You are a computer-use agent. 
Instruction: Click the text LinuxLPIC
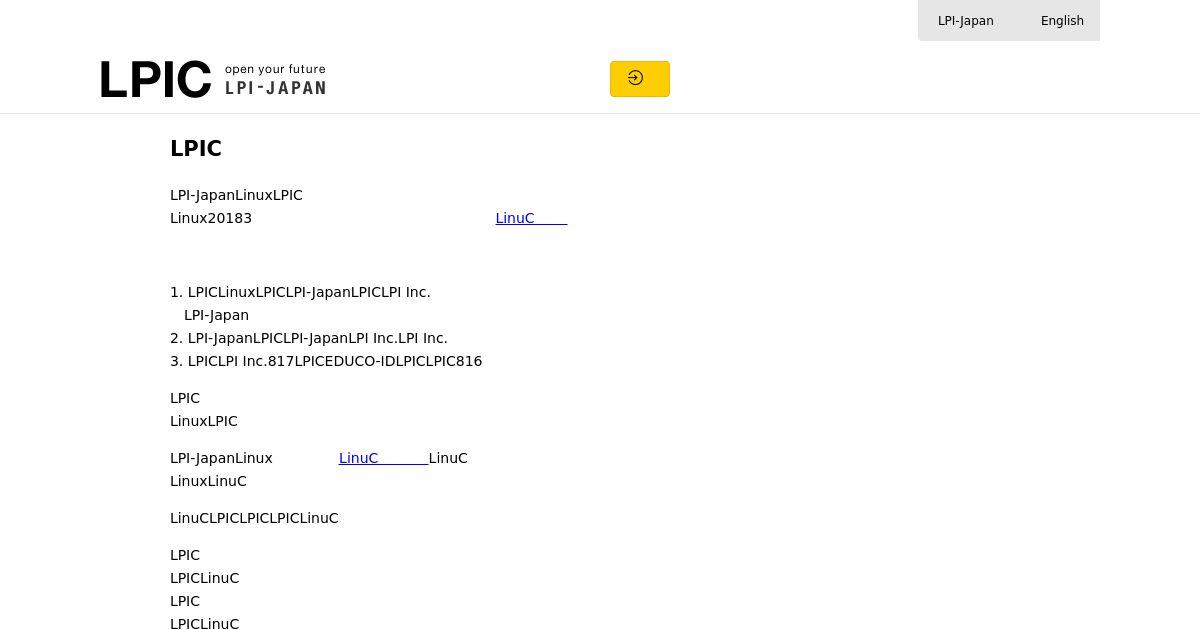click(204, 421)
